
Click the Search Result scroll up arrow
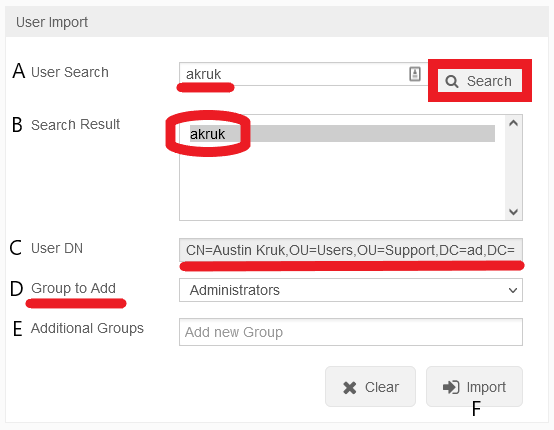tap(513, 123)
